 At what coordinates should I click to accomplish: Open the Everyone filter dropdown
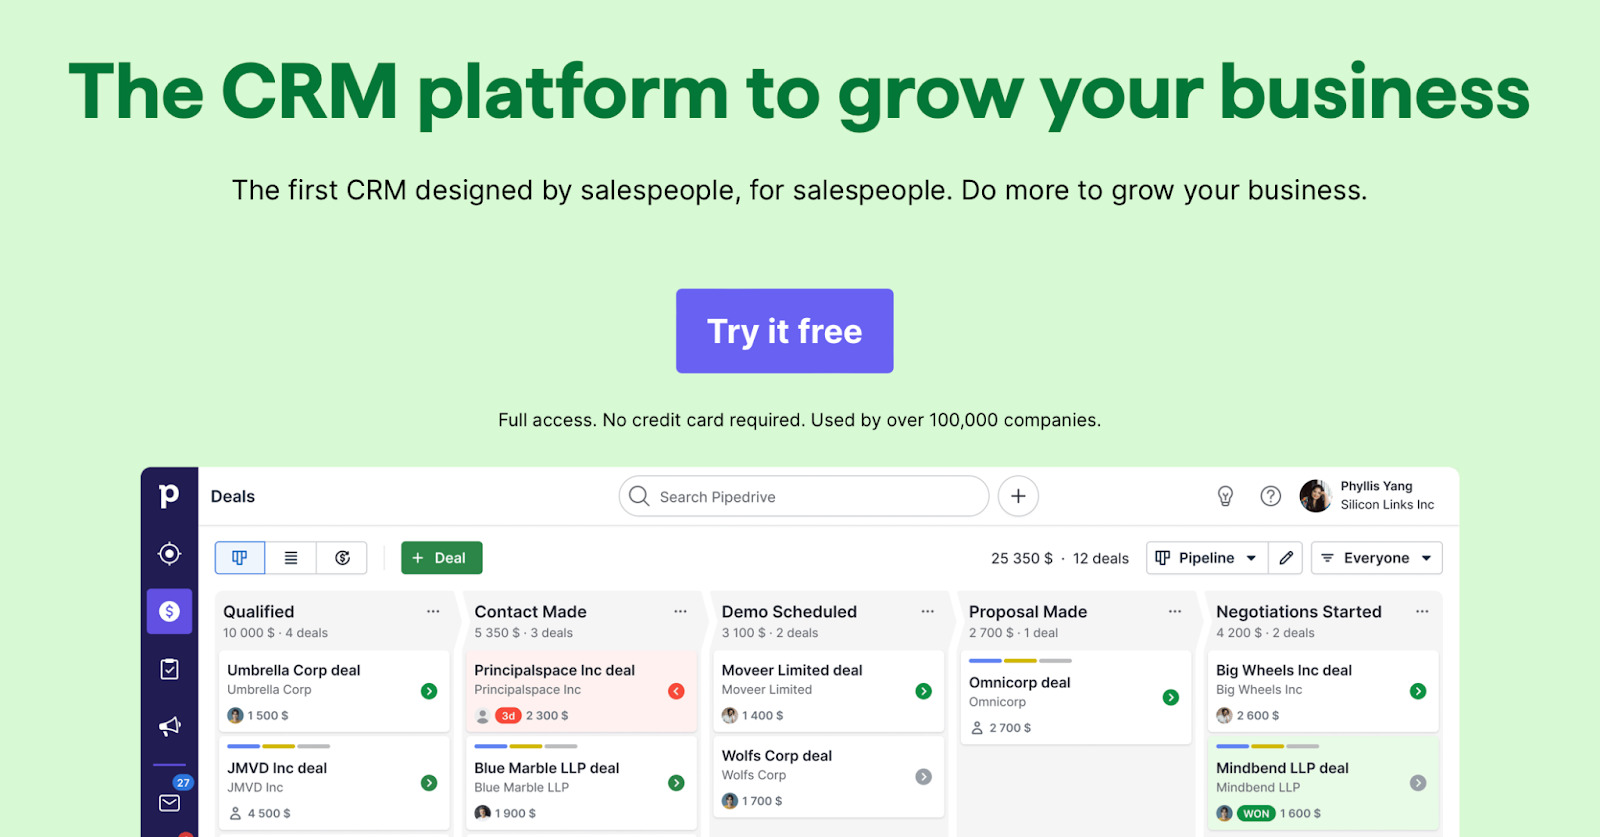pos(1377,558)
